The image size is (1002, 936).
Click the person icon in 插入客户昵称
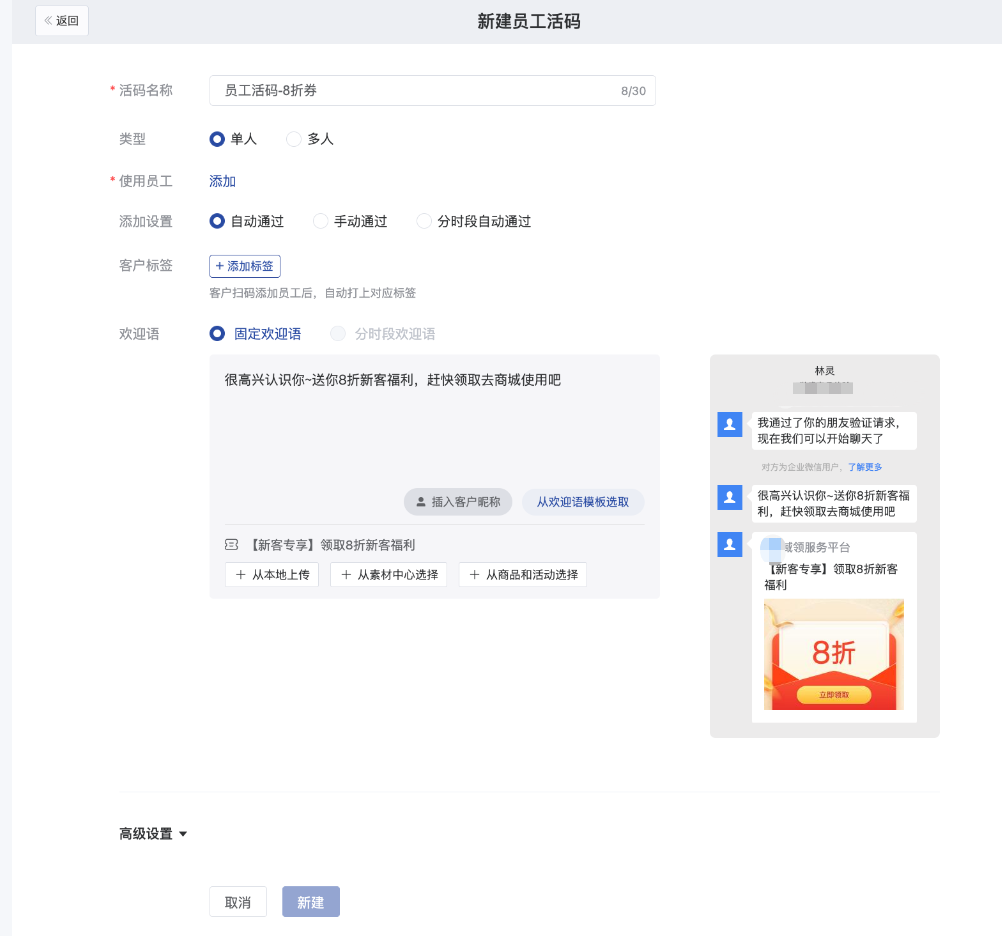click(x=420, y=502)
